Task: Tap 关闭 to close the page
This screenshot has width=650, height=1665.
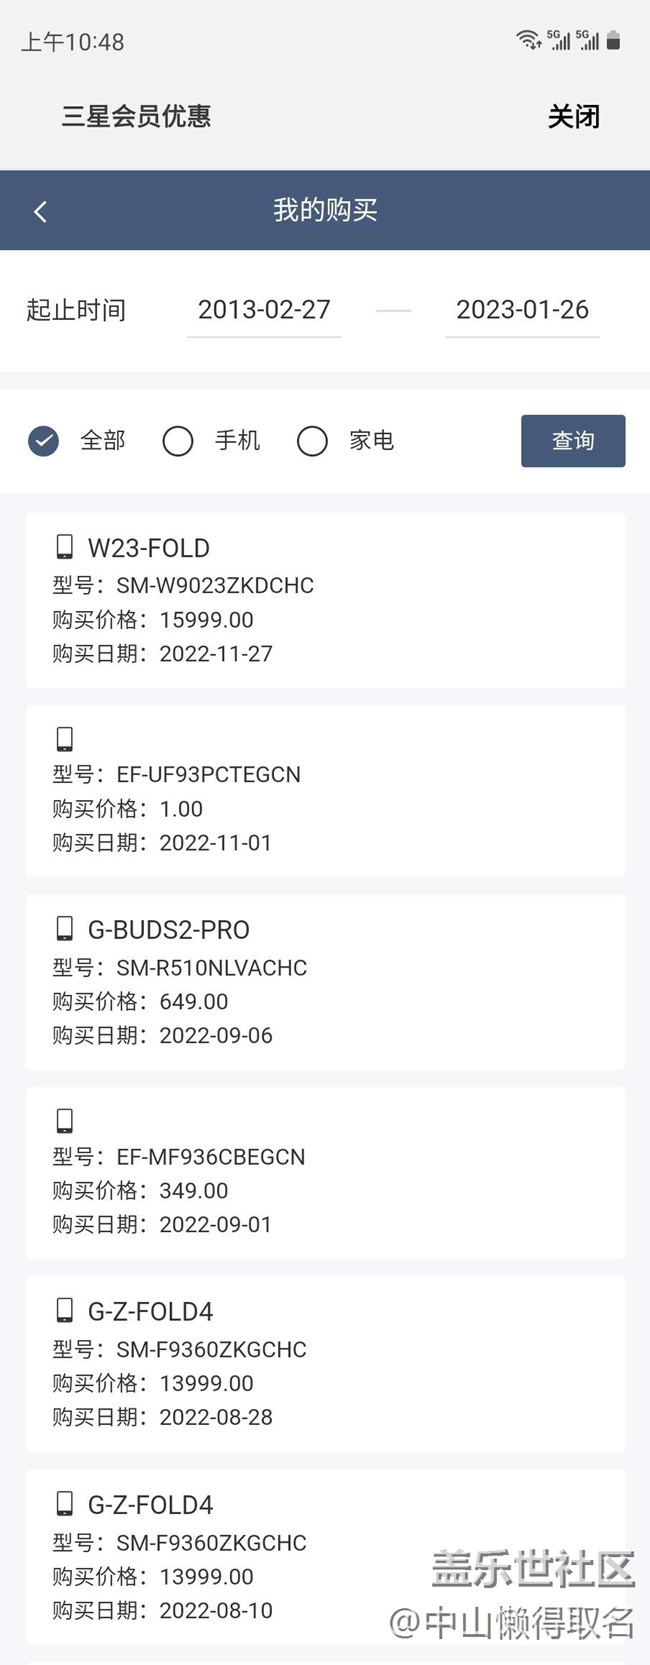Action: click(573, 117)
